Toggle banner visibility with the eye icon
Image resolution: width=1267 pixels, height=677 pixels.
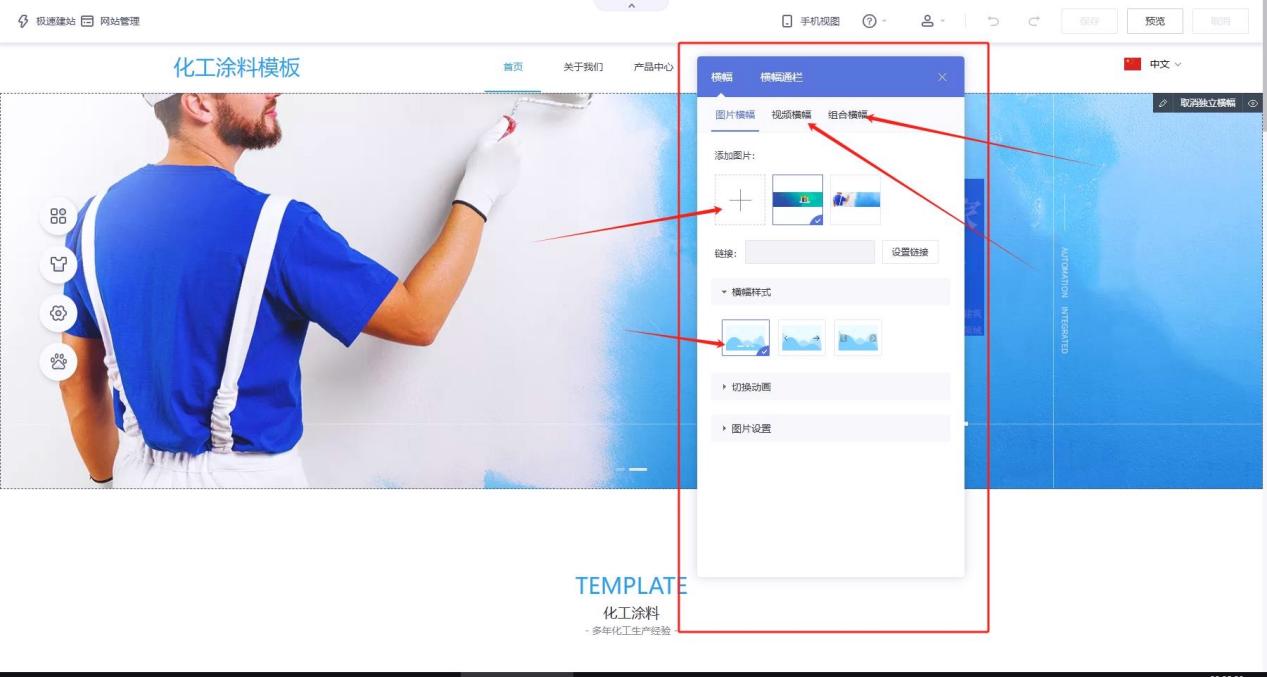pos(1254,103)
